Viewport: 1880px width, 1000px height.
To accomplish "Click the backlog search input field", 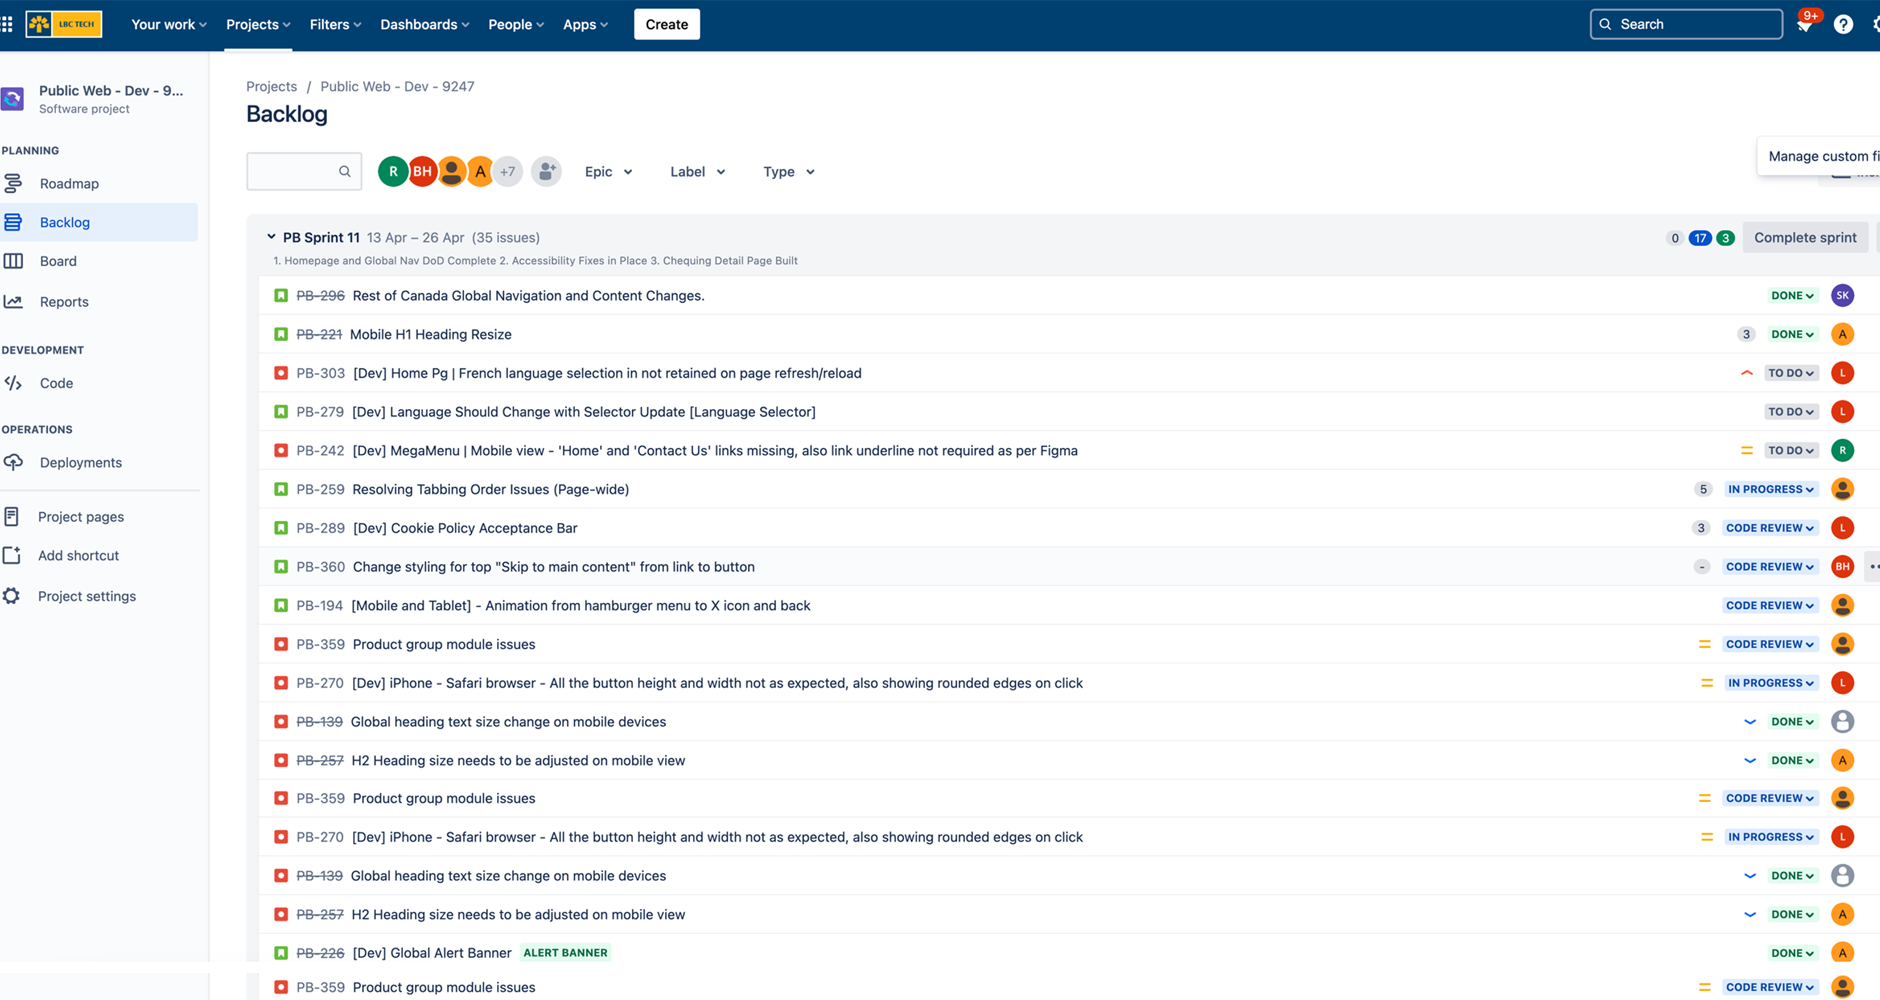I will [294, 172].
